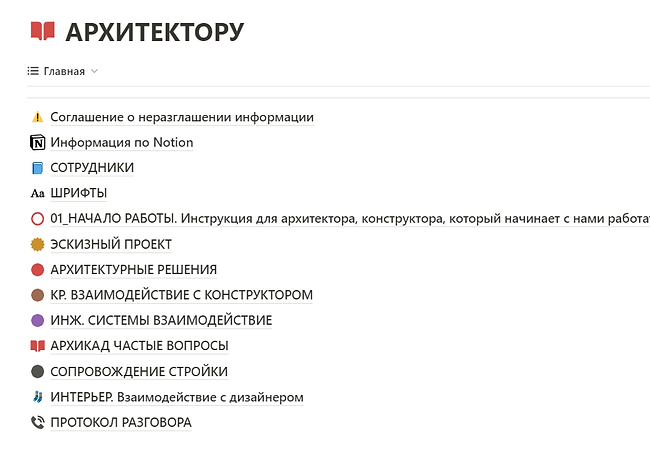Click the orange badge icon beside ЭСКИЗНЫЙ ПРОЕКТ
This screenshot has height=452, width=650.
pyautogui.click(x=38, y=244)
